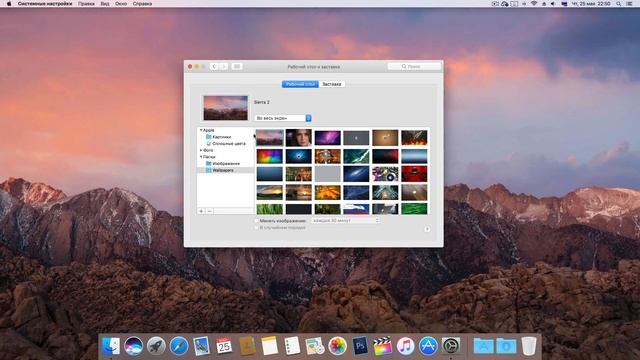Open iTunes music note icon
Image resolution: width=640 pixels, height=360 pixels.
(x=405, y=346)
